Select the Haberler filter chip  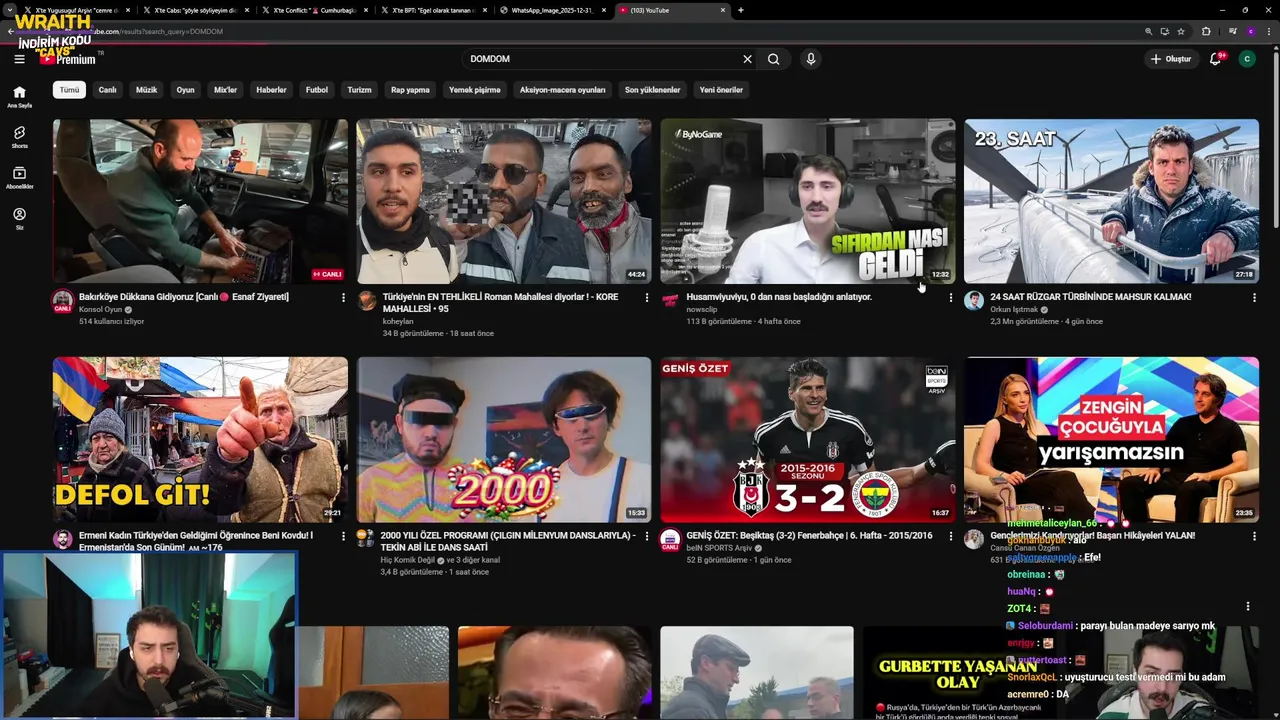click(271, 90)
